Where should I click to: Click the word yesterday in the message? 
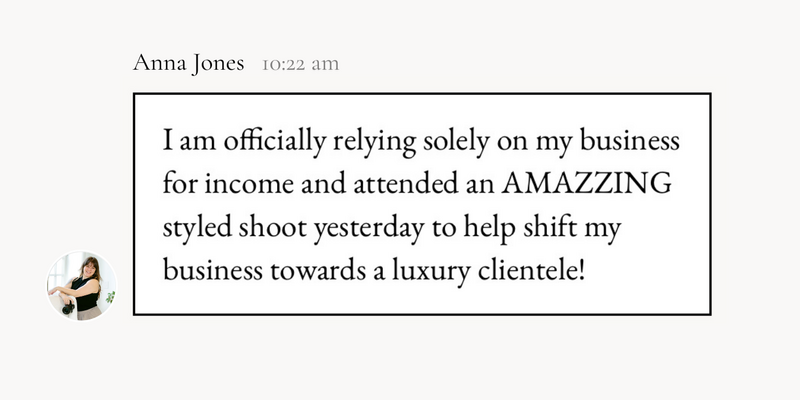[368, 230]
